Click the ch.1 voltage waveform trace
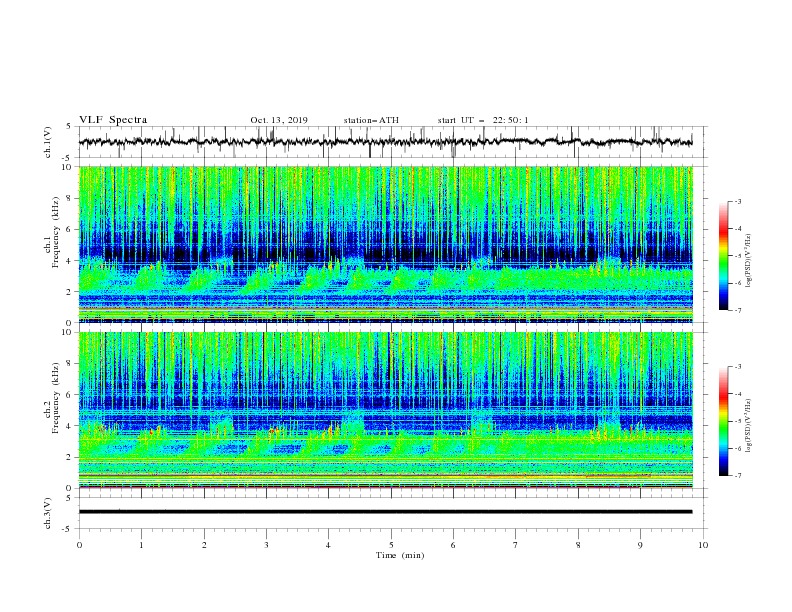This screenshot has width=792, height=612. point(385,142)
